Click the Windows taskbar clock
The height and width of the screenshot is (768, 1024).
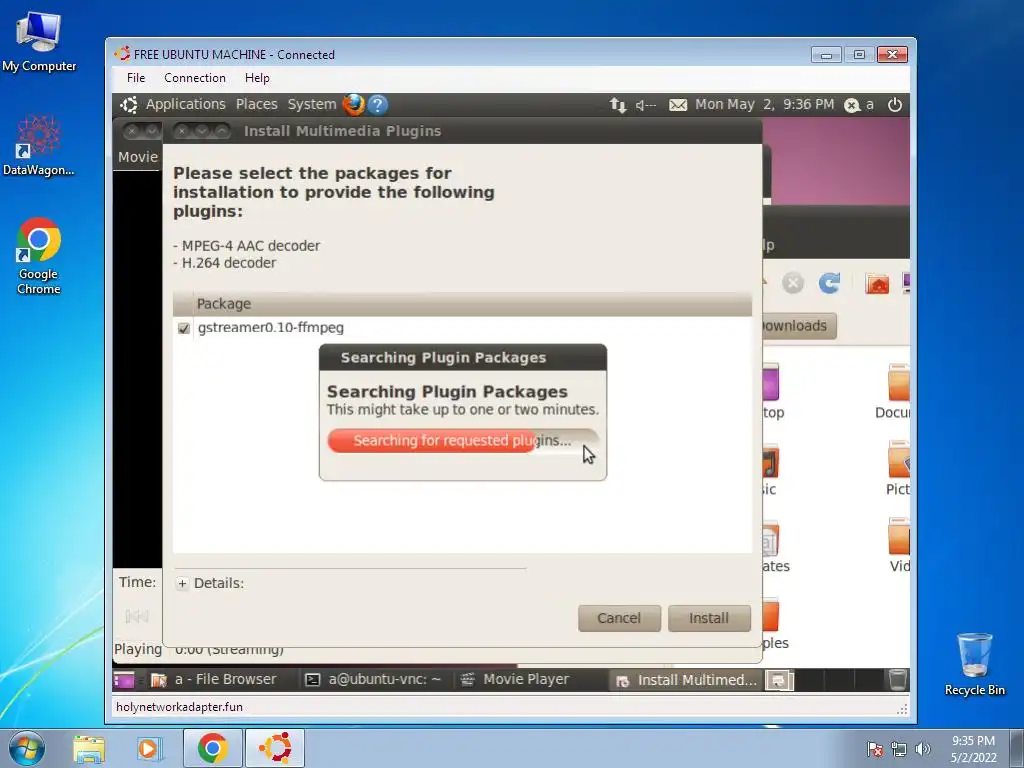pyautogui.click(x=973, y=749)
